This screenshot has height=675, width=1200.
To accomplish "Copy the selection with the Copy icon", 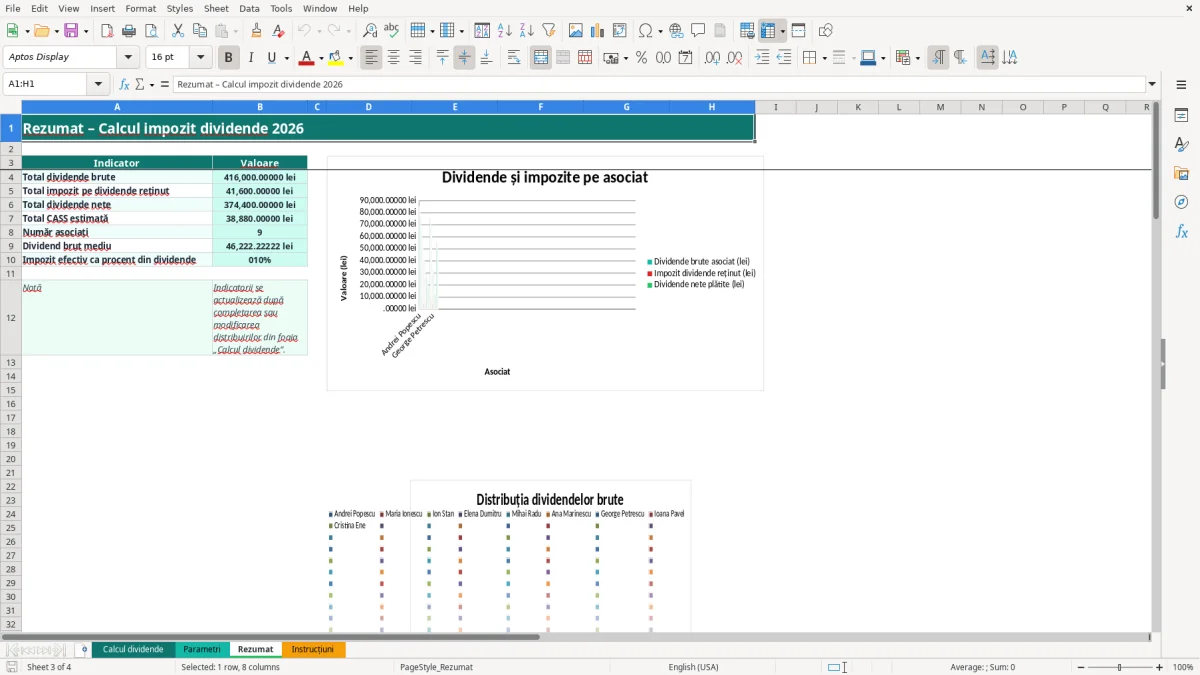I will tap(200, 31).
